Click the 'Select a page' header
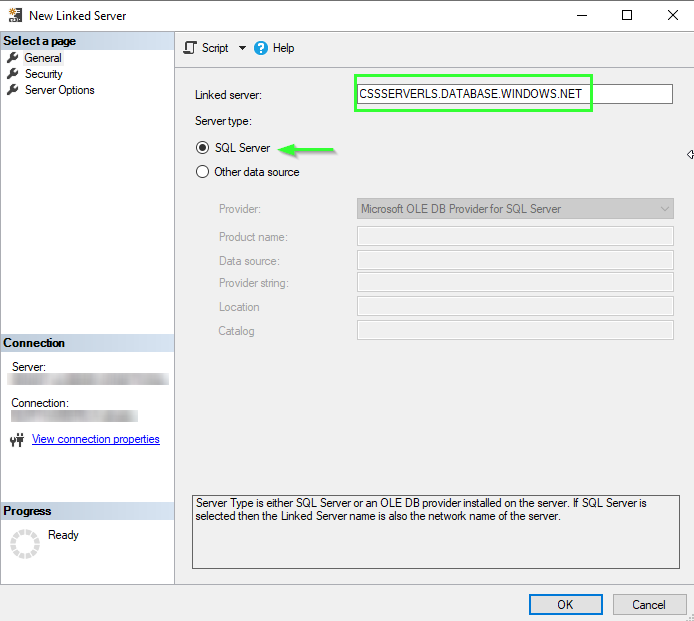Screen dimensions: 694x621 [87, 41]
